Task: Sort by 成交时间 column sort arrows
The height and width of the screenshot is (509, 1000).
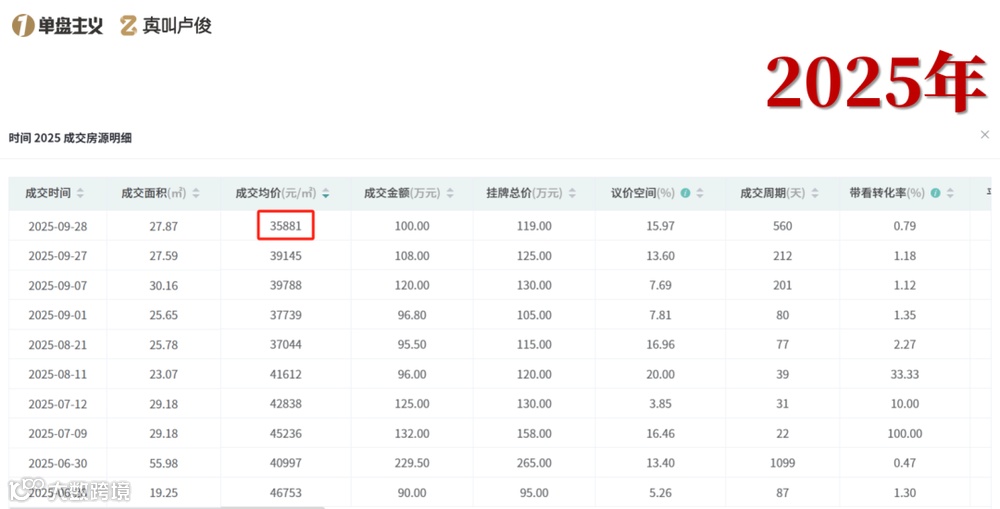Action: [80, 193]
